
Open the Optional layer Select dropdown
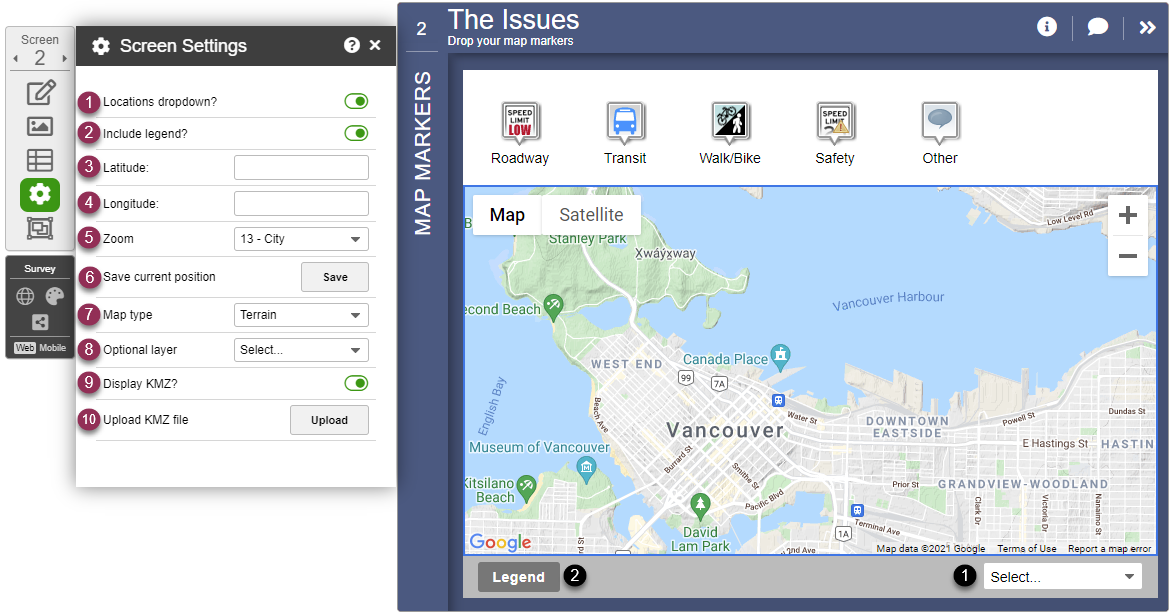[x=301, y=350]
